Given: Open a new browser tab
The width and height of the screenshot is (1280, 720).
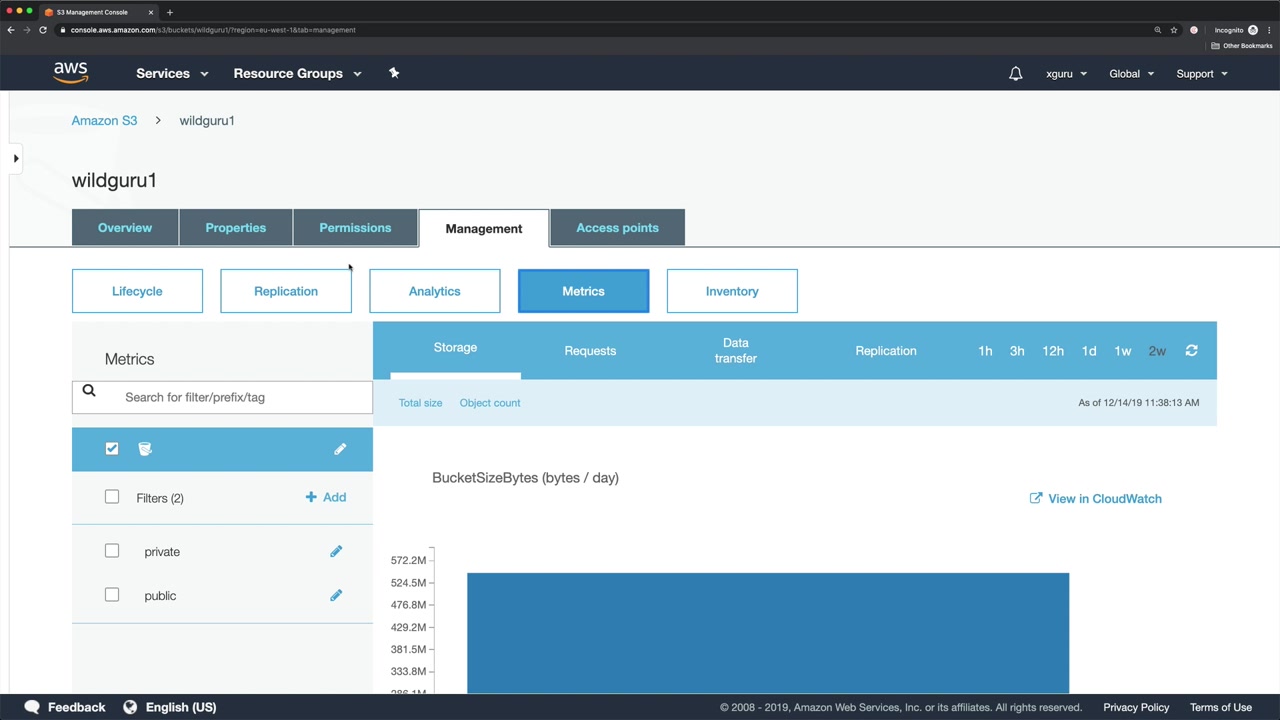Looking at the screenshot, I should pyautogui.click(x=170, y=12).
